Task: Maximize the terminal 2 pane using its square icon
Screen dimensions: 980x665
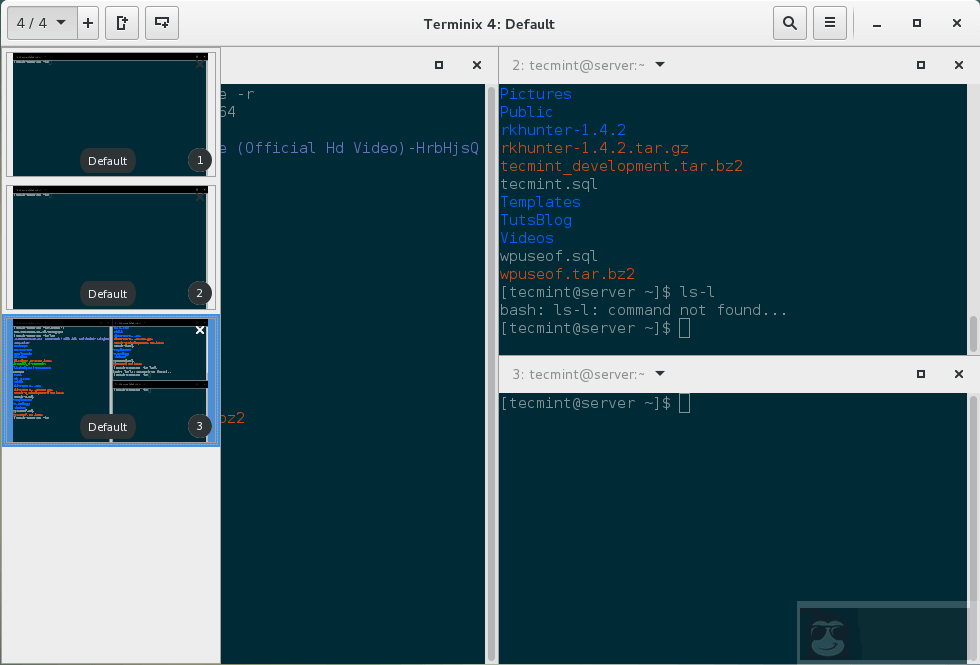Action: click(920, 65)
